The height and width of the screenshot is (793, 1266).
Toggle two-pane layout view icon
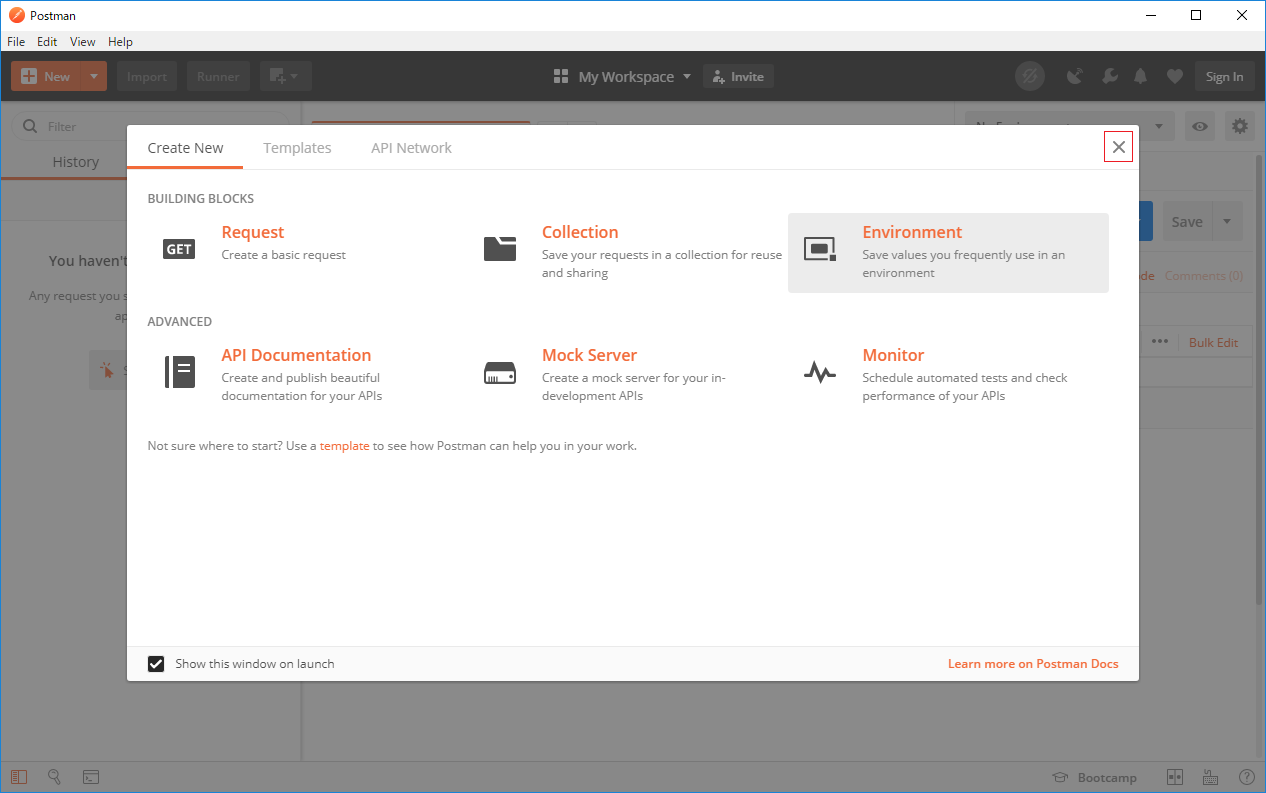(x=1175, y=777)
